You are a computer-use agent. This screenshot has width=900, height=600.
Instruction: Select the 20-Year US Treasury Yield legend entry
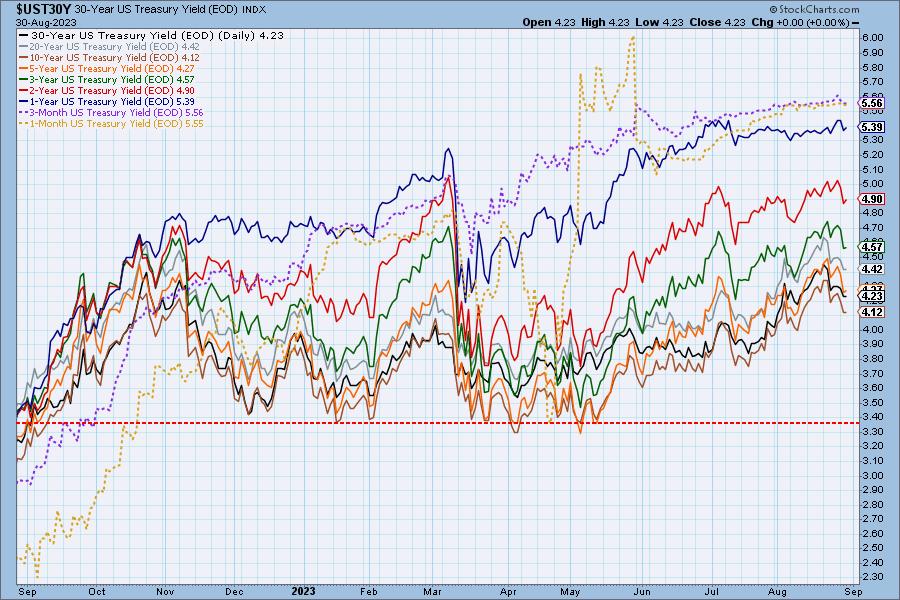click(110, 47)
